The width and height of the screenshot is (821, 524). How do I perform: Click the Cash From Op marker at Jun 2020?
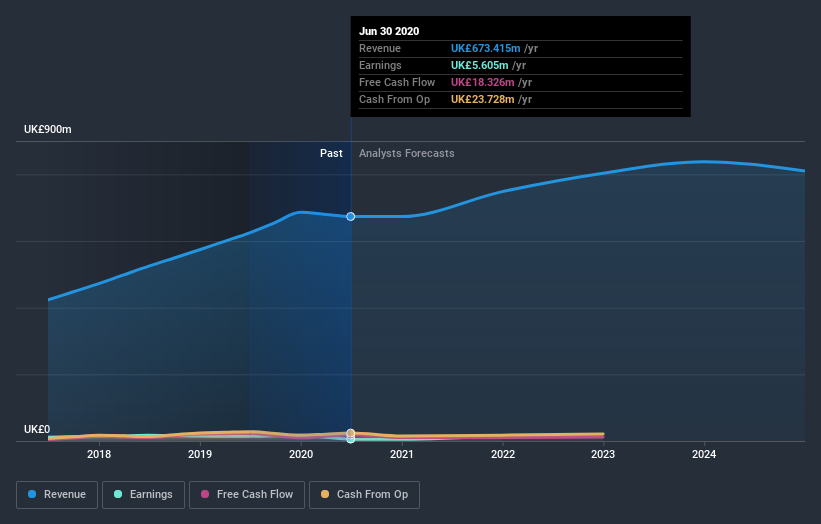pyautogui.click(x=351, y=433)
